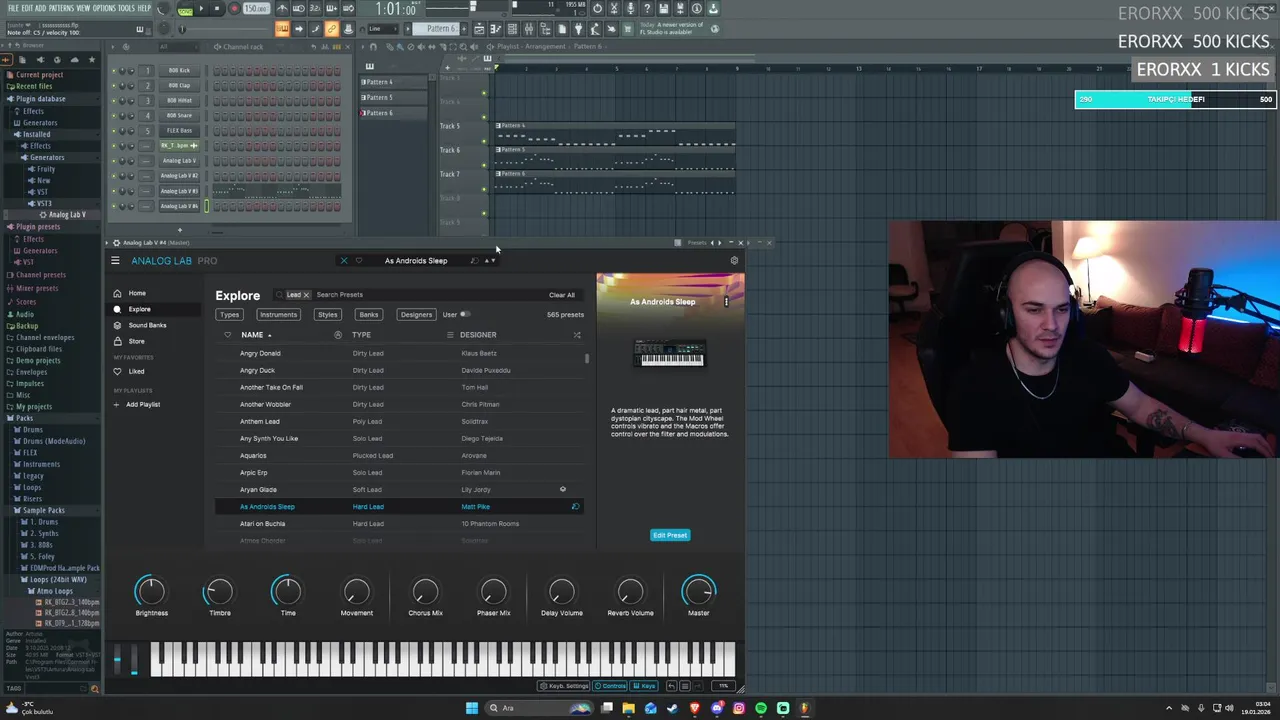Open the FILE menu

13,8
